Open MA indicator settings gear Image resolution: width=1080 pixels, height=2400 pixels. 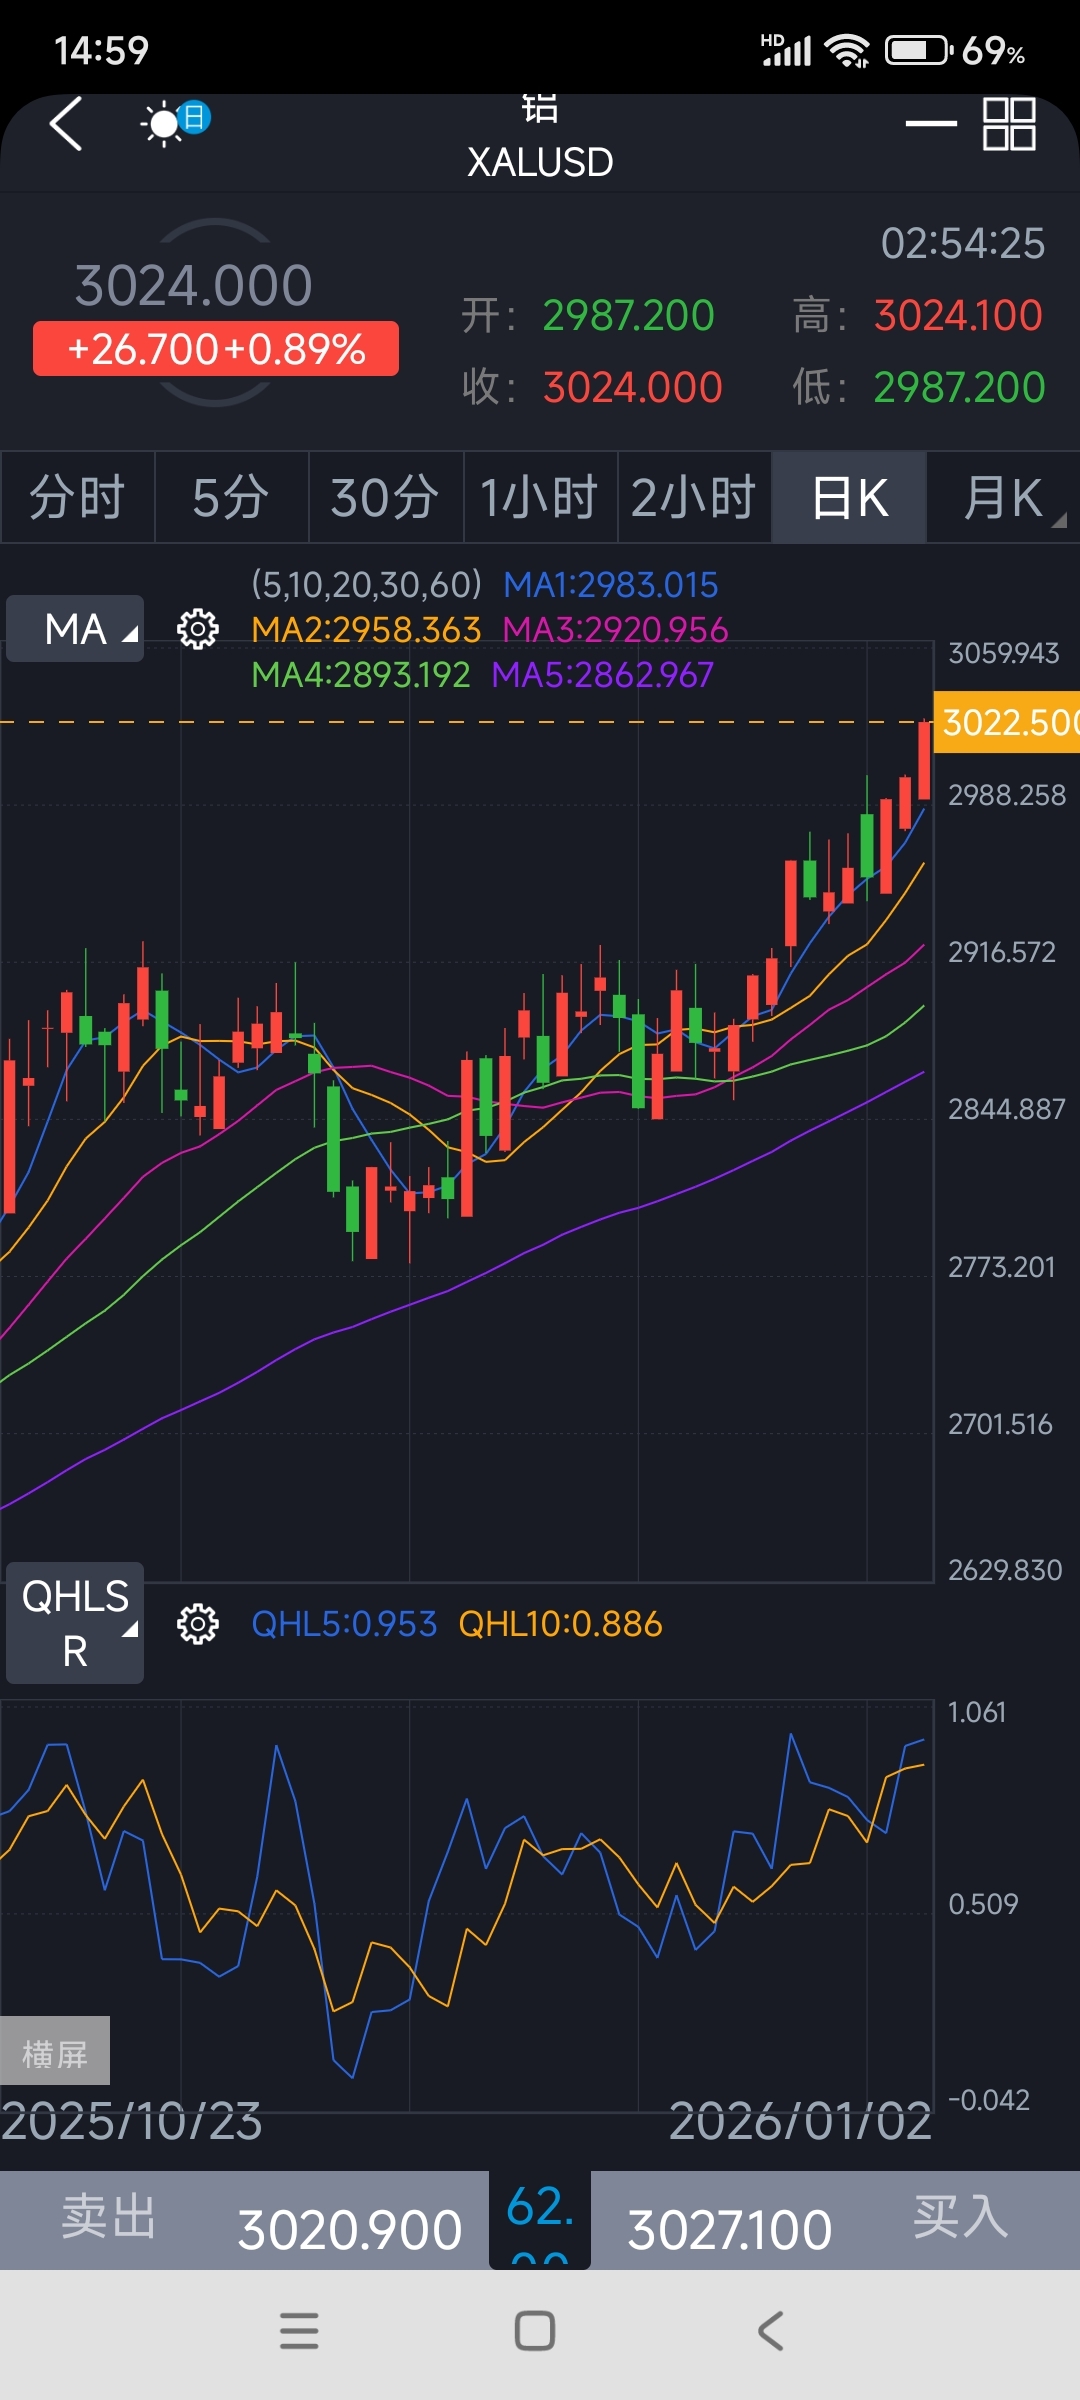(x=198, y=629)
